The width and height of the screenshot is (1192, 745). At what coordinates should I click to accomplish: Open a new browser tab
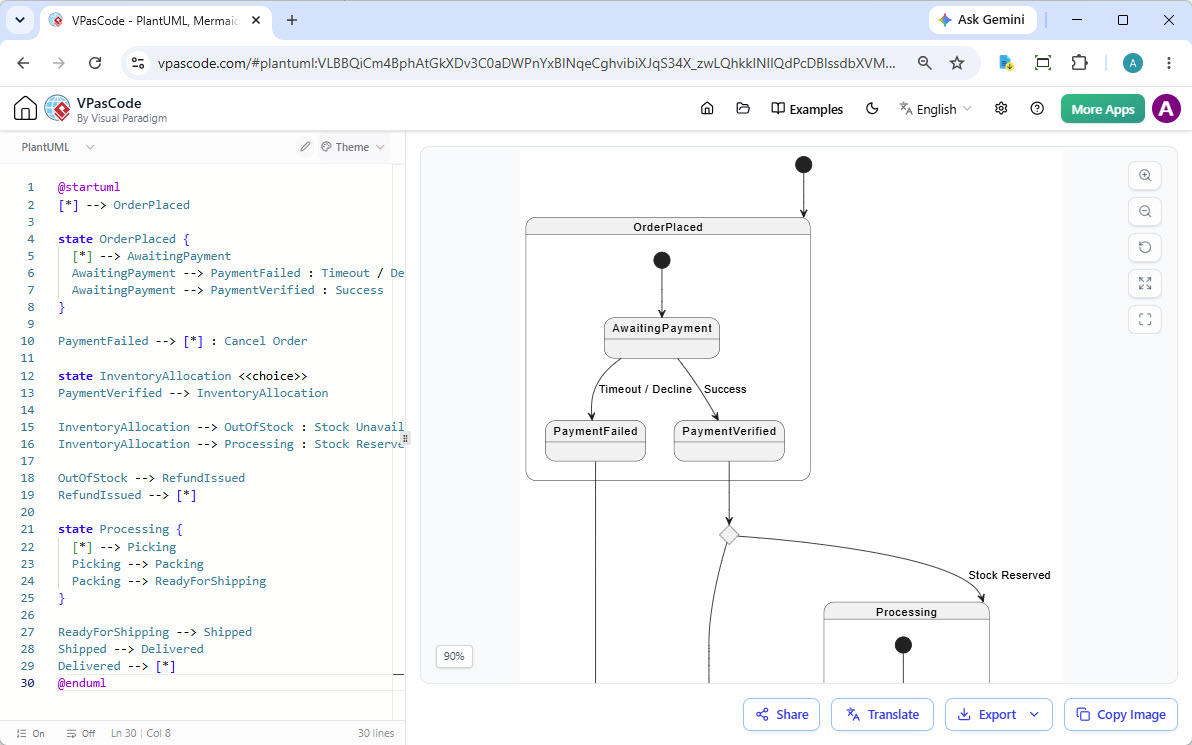(x=292, y=21)
